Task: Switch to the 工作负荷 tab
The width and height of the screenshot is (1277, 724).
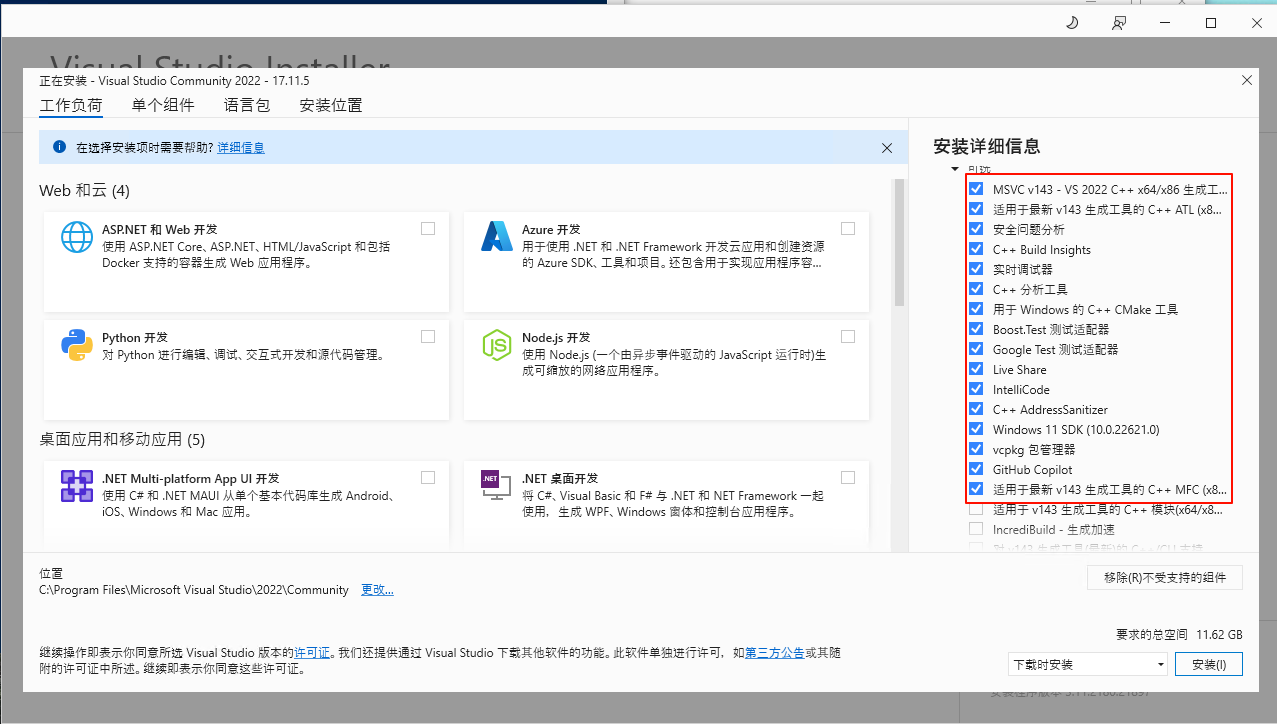Action: (70, 105)
